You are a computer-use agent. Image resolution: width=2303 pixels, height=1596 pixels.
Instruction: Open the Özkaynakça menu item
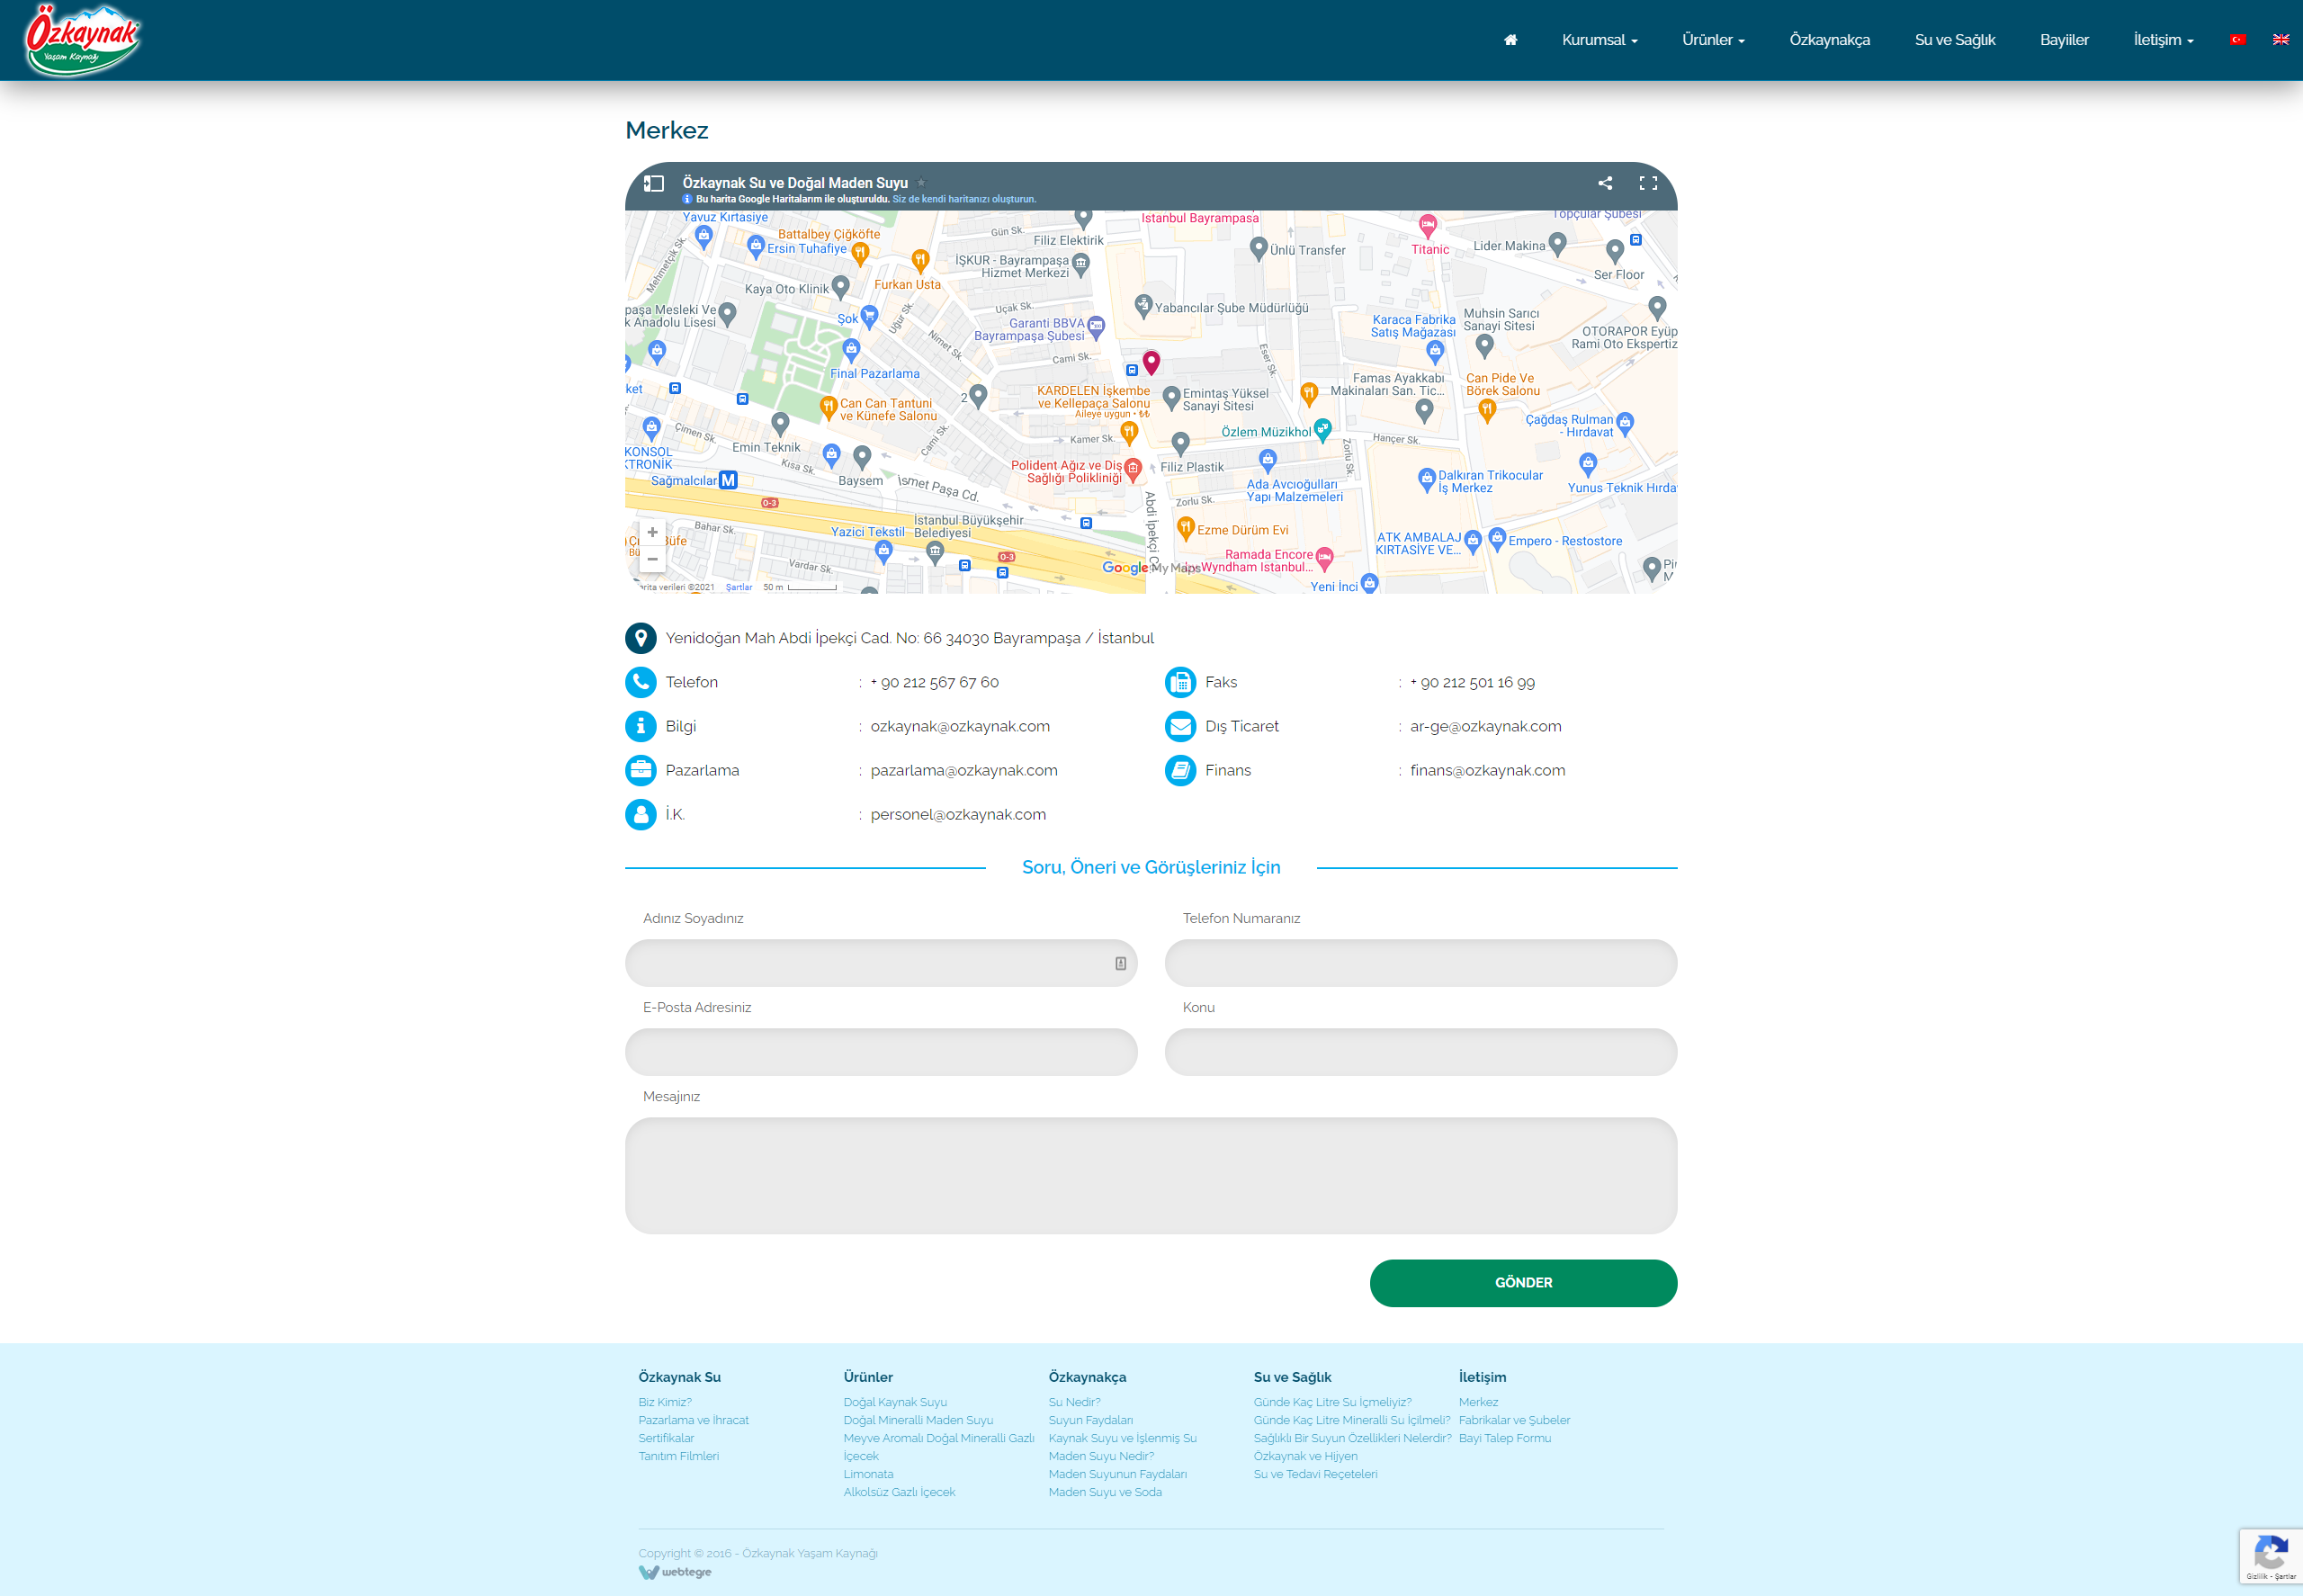pos(1829,40)
